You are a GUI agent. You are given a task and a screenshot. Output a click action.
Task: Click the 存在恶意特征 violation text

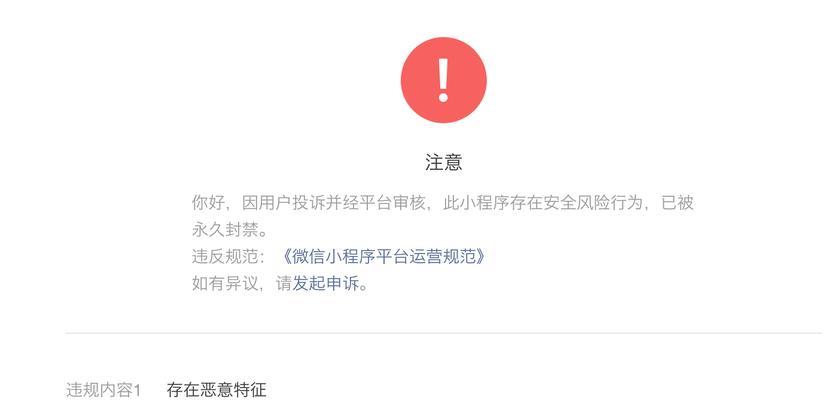[x=216, y=390]
